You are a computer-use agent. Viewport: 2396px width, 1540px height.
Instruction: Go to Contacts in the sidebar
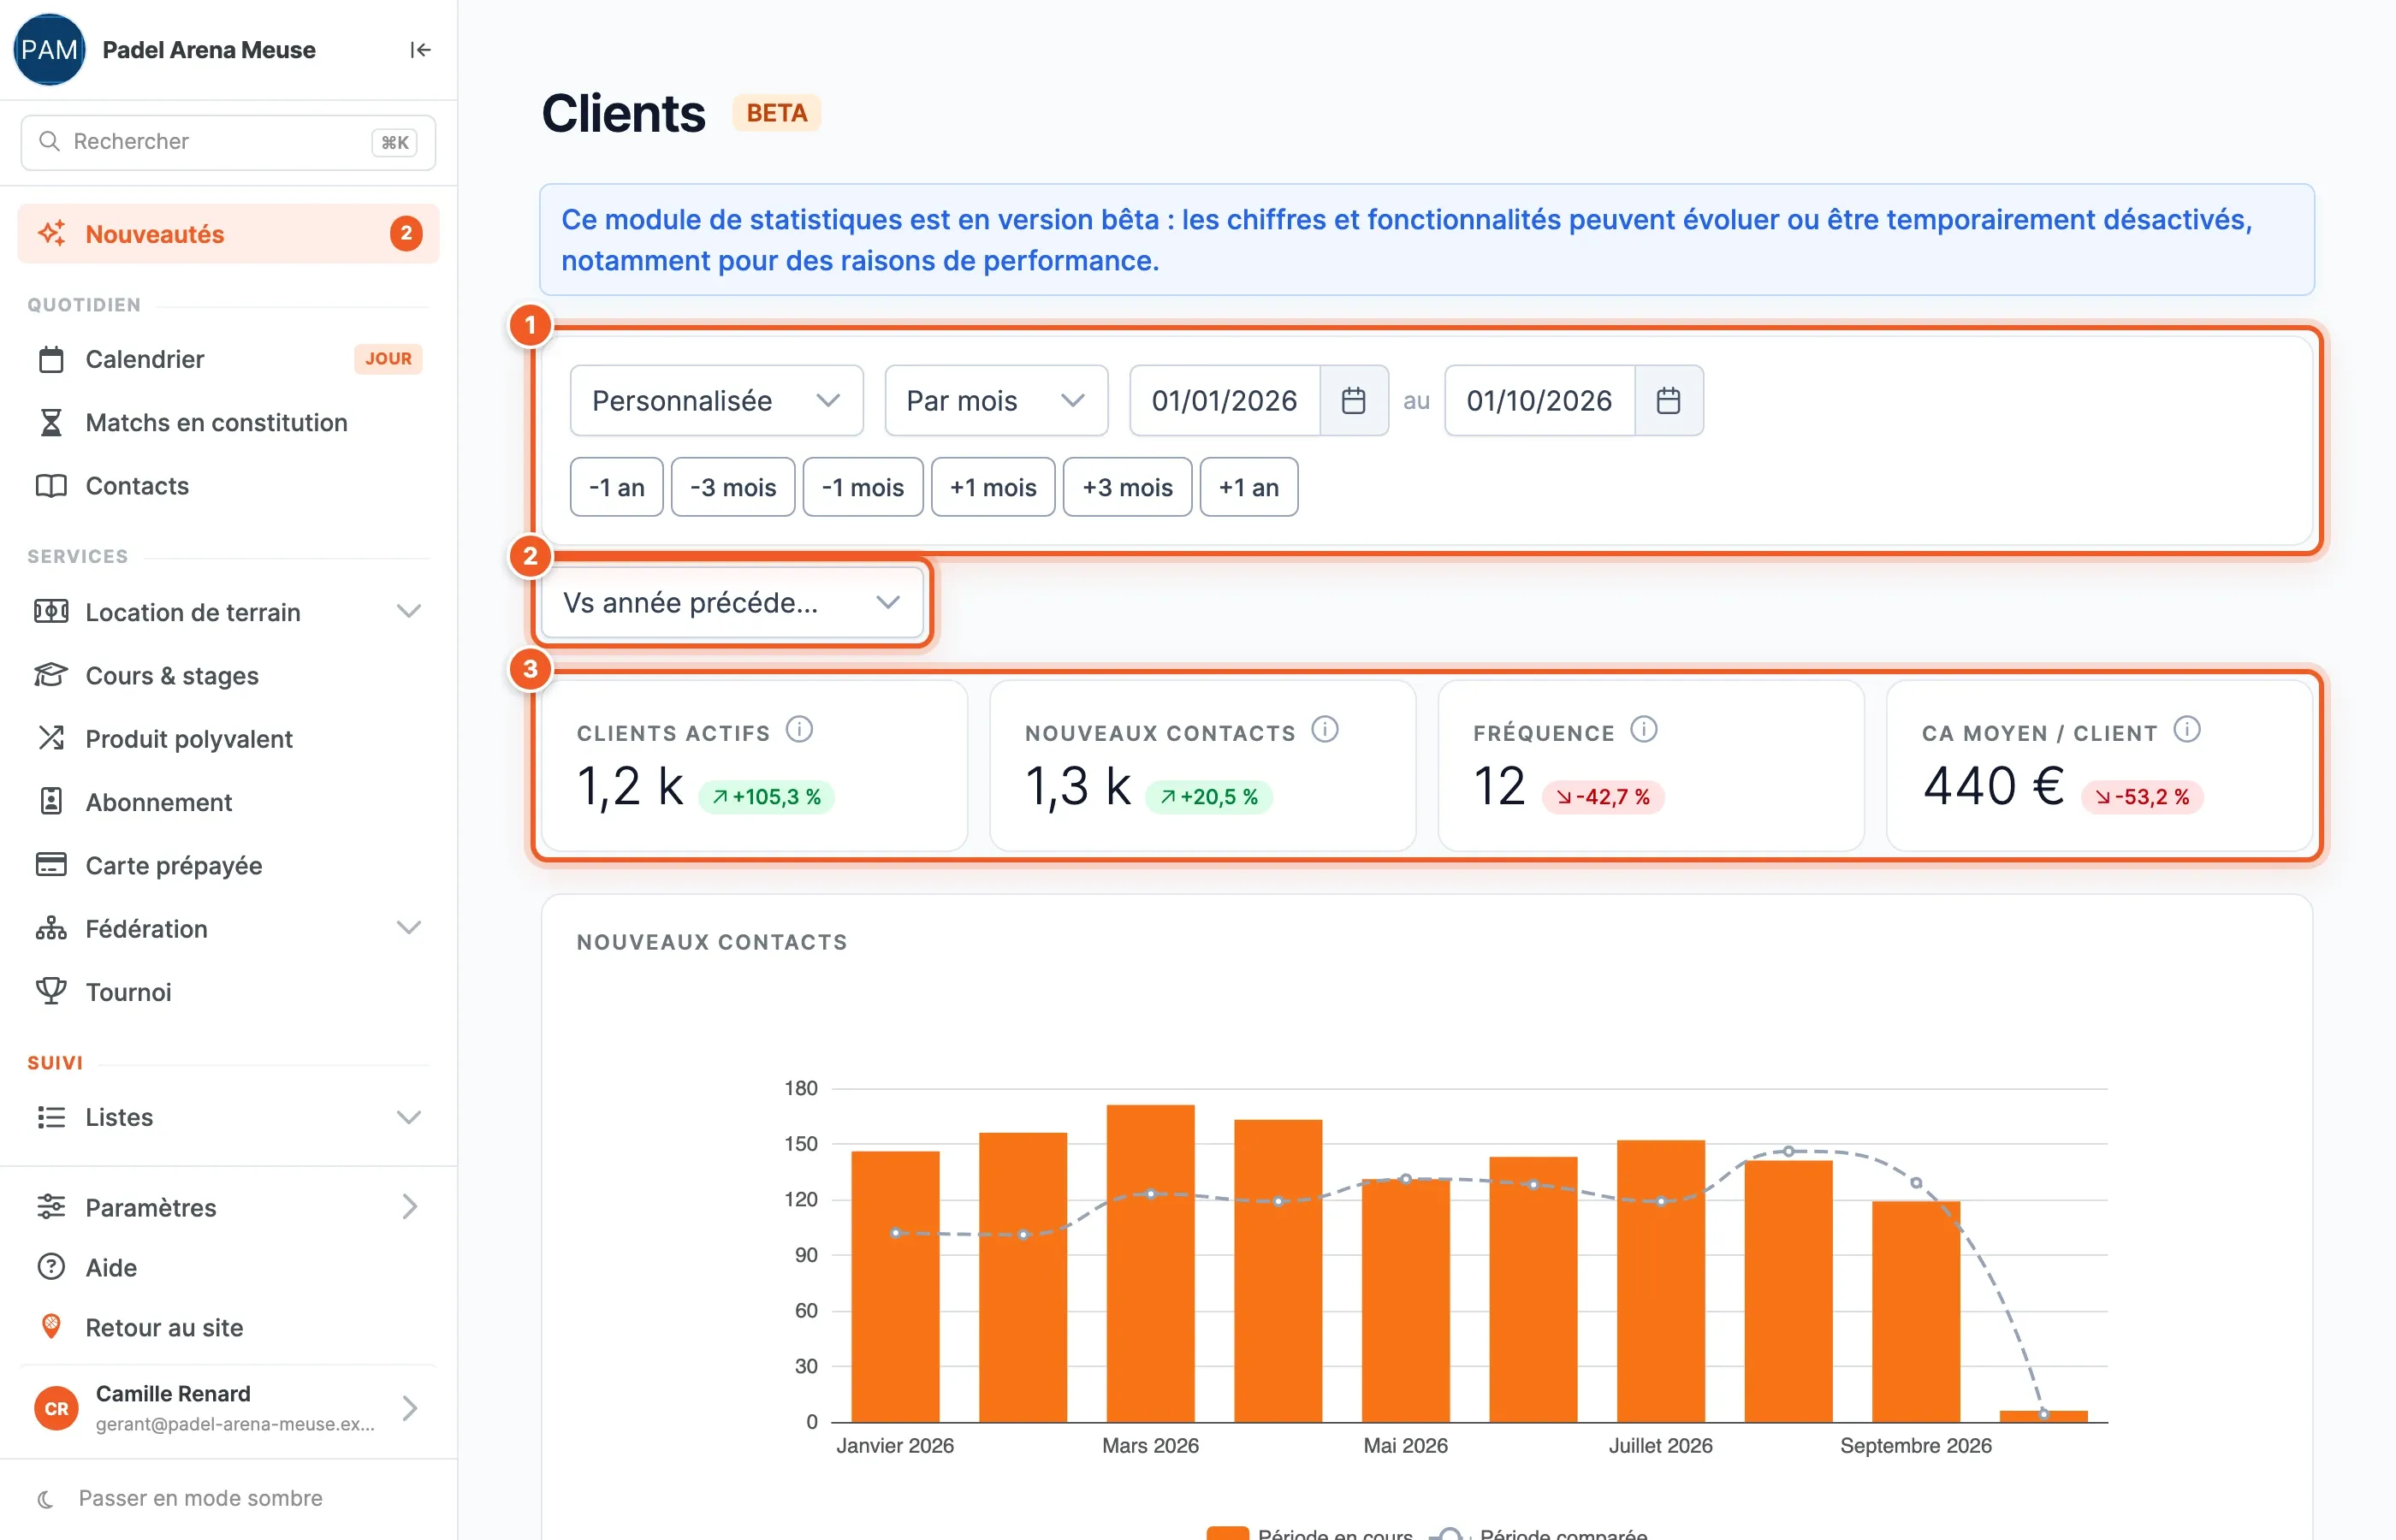click(229, 486)
